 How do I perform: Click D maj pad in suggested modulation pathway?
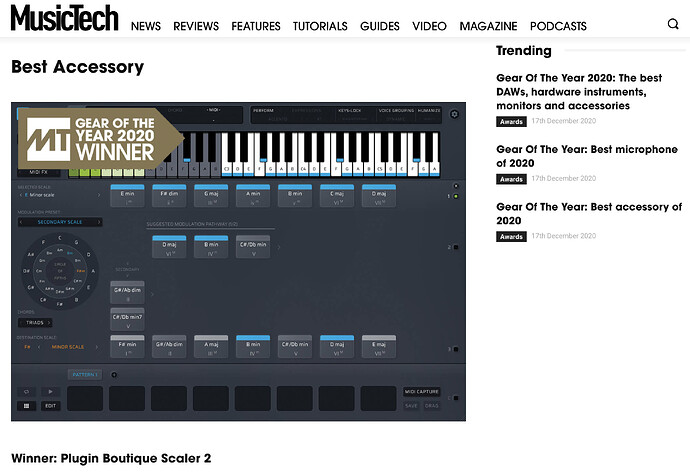coord(169,247)
